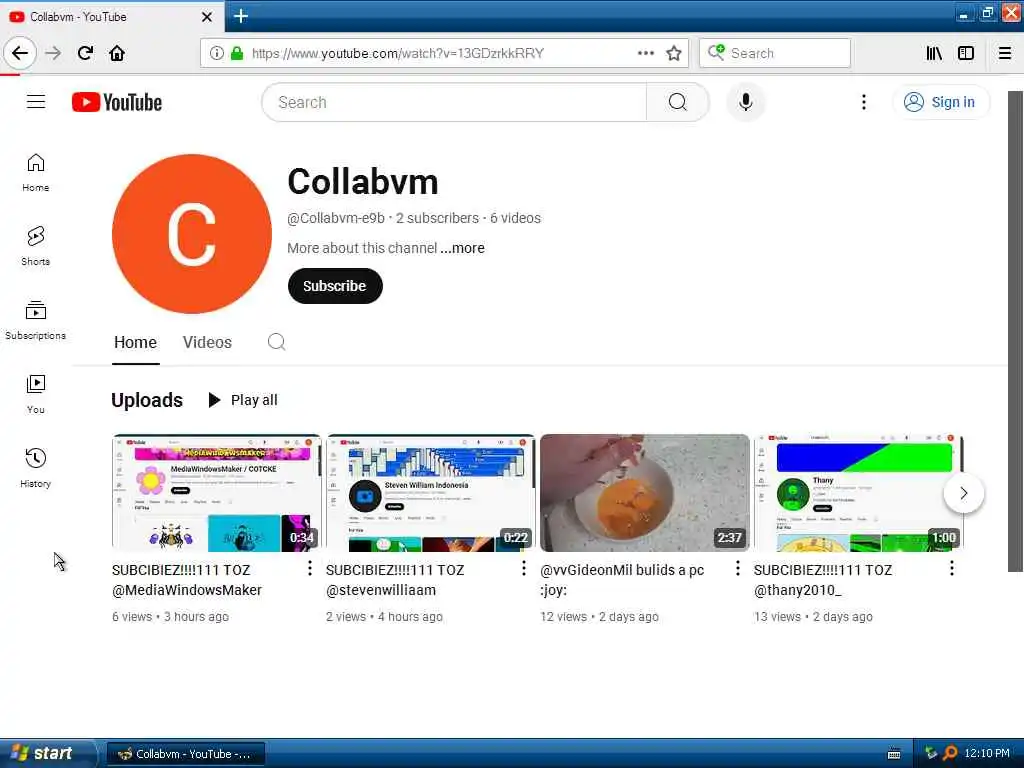This screenshot has width=1024, height=768.
Task: Open the Firefox hamburger menu
Action: 1005,53
